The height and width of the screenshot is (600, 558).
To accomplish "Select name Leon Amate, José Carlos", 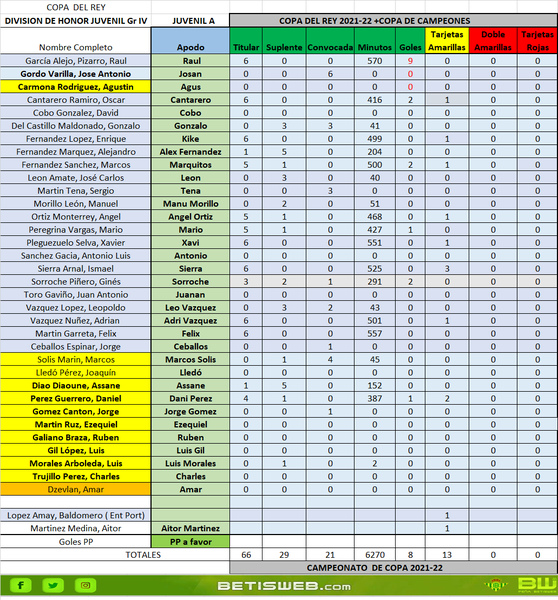I will [x=76, y=178].
